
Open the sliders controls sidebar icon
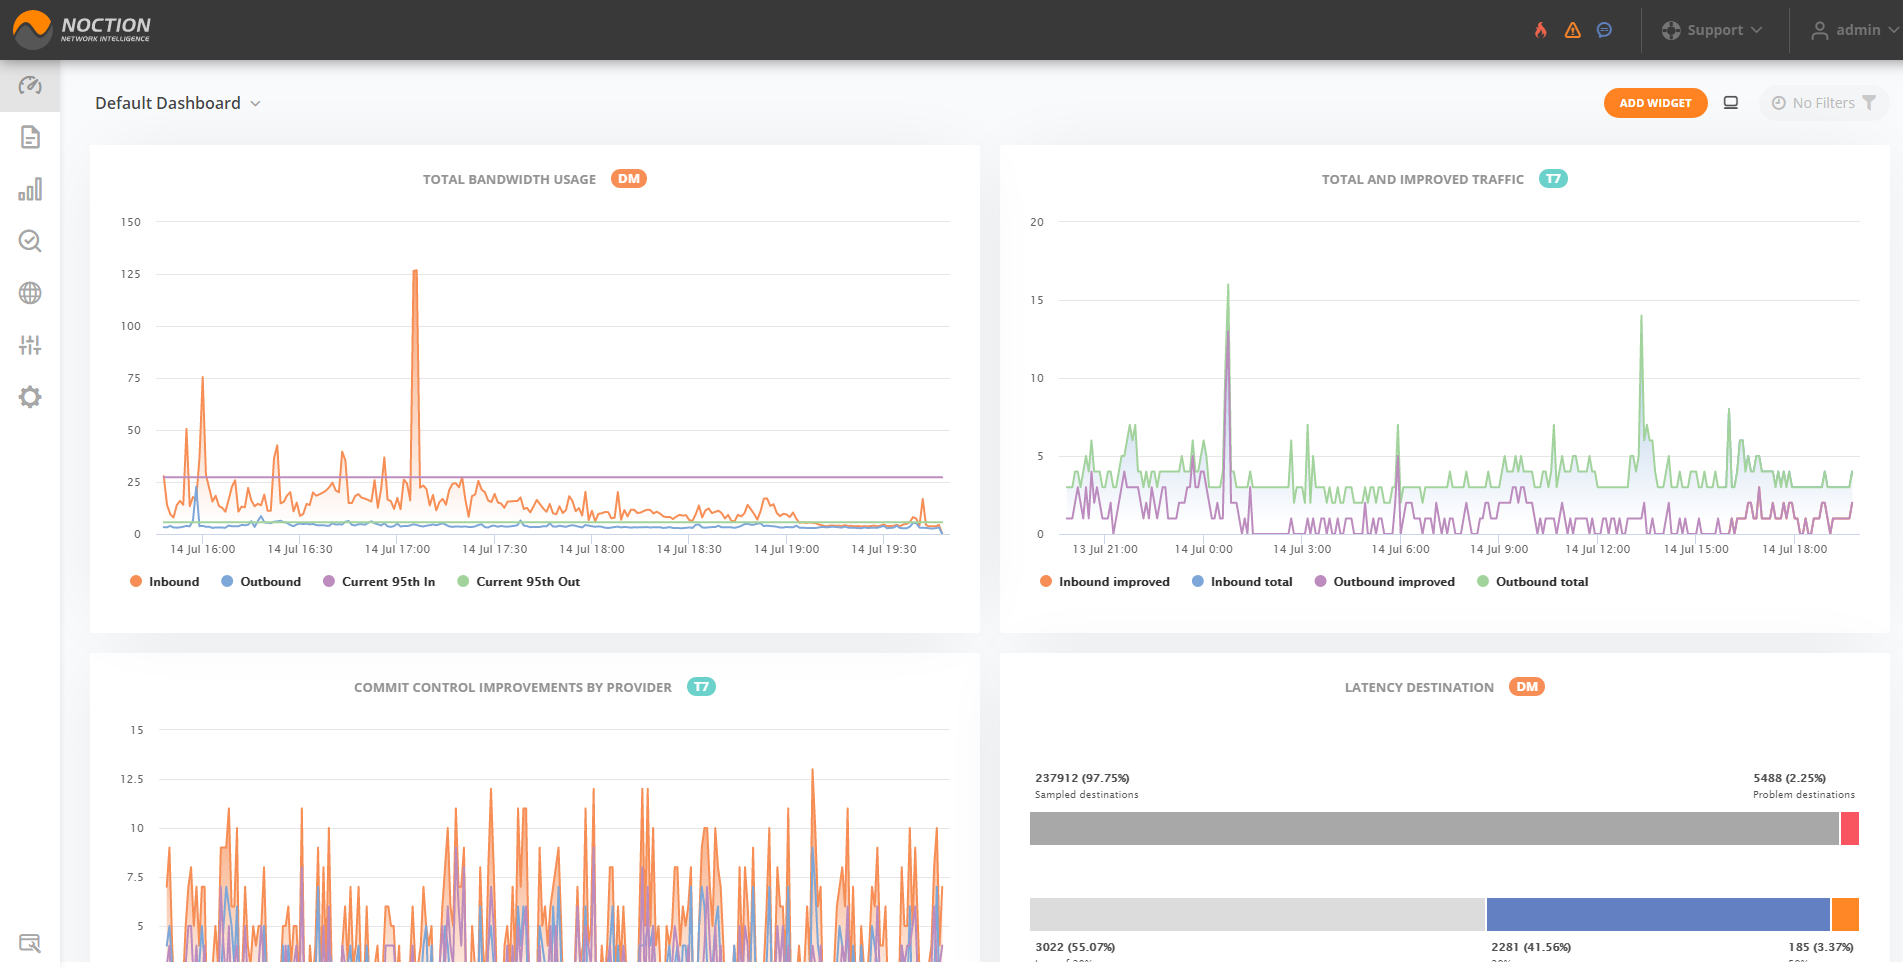click(30, 345)
